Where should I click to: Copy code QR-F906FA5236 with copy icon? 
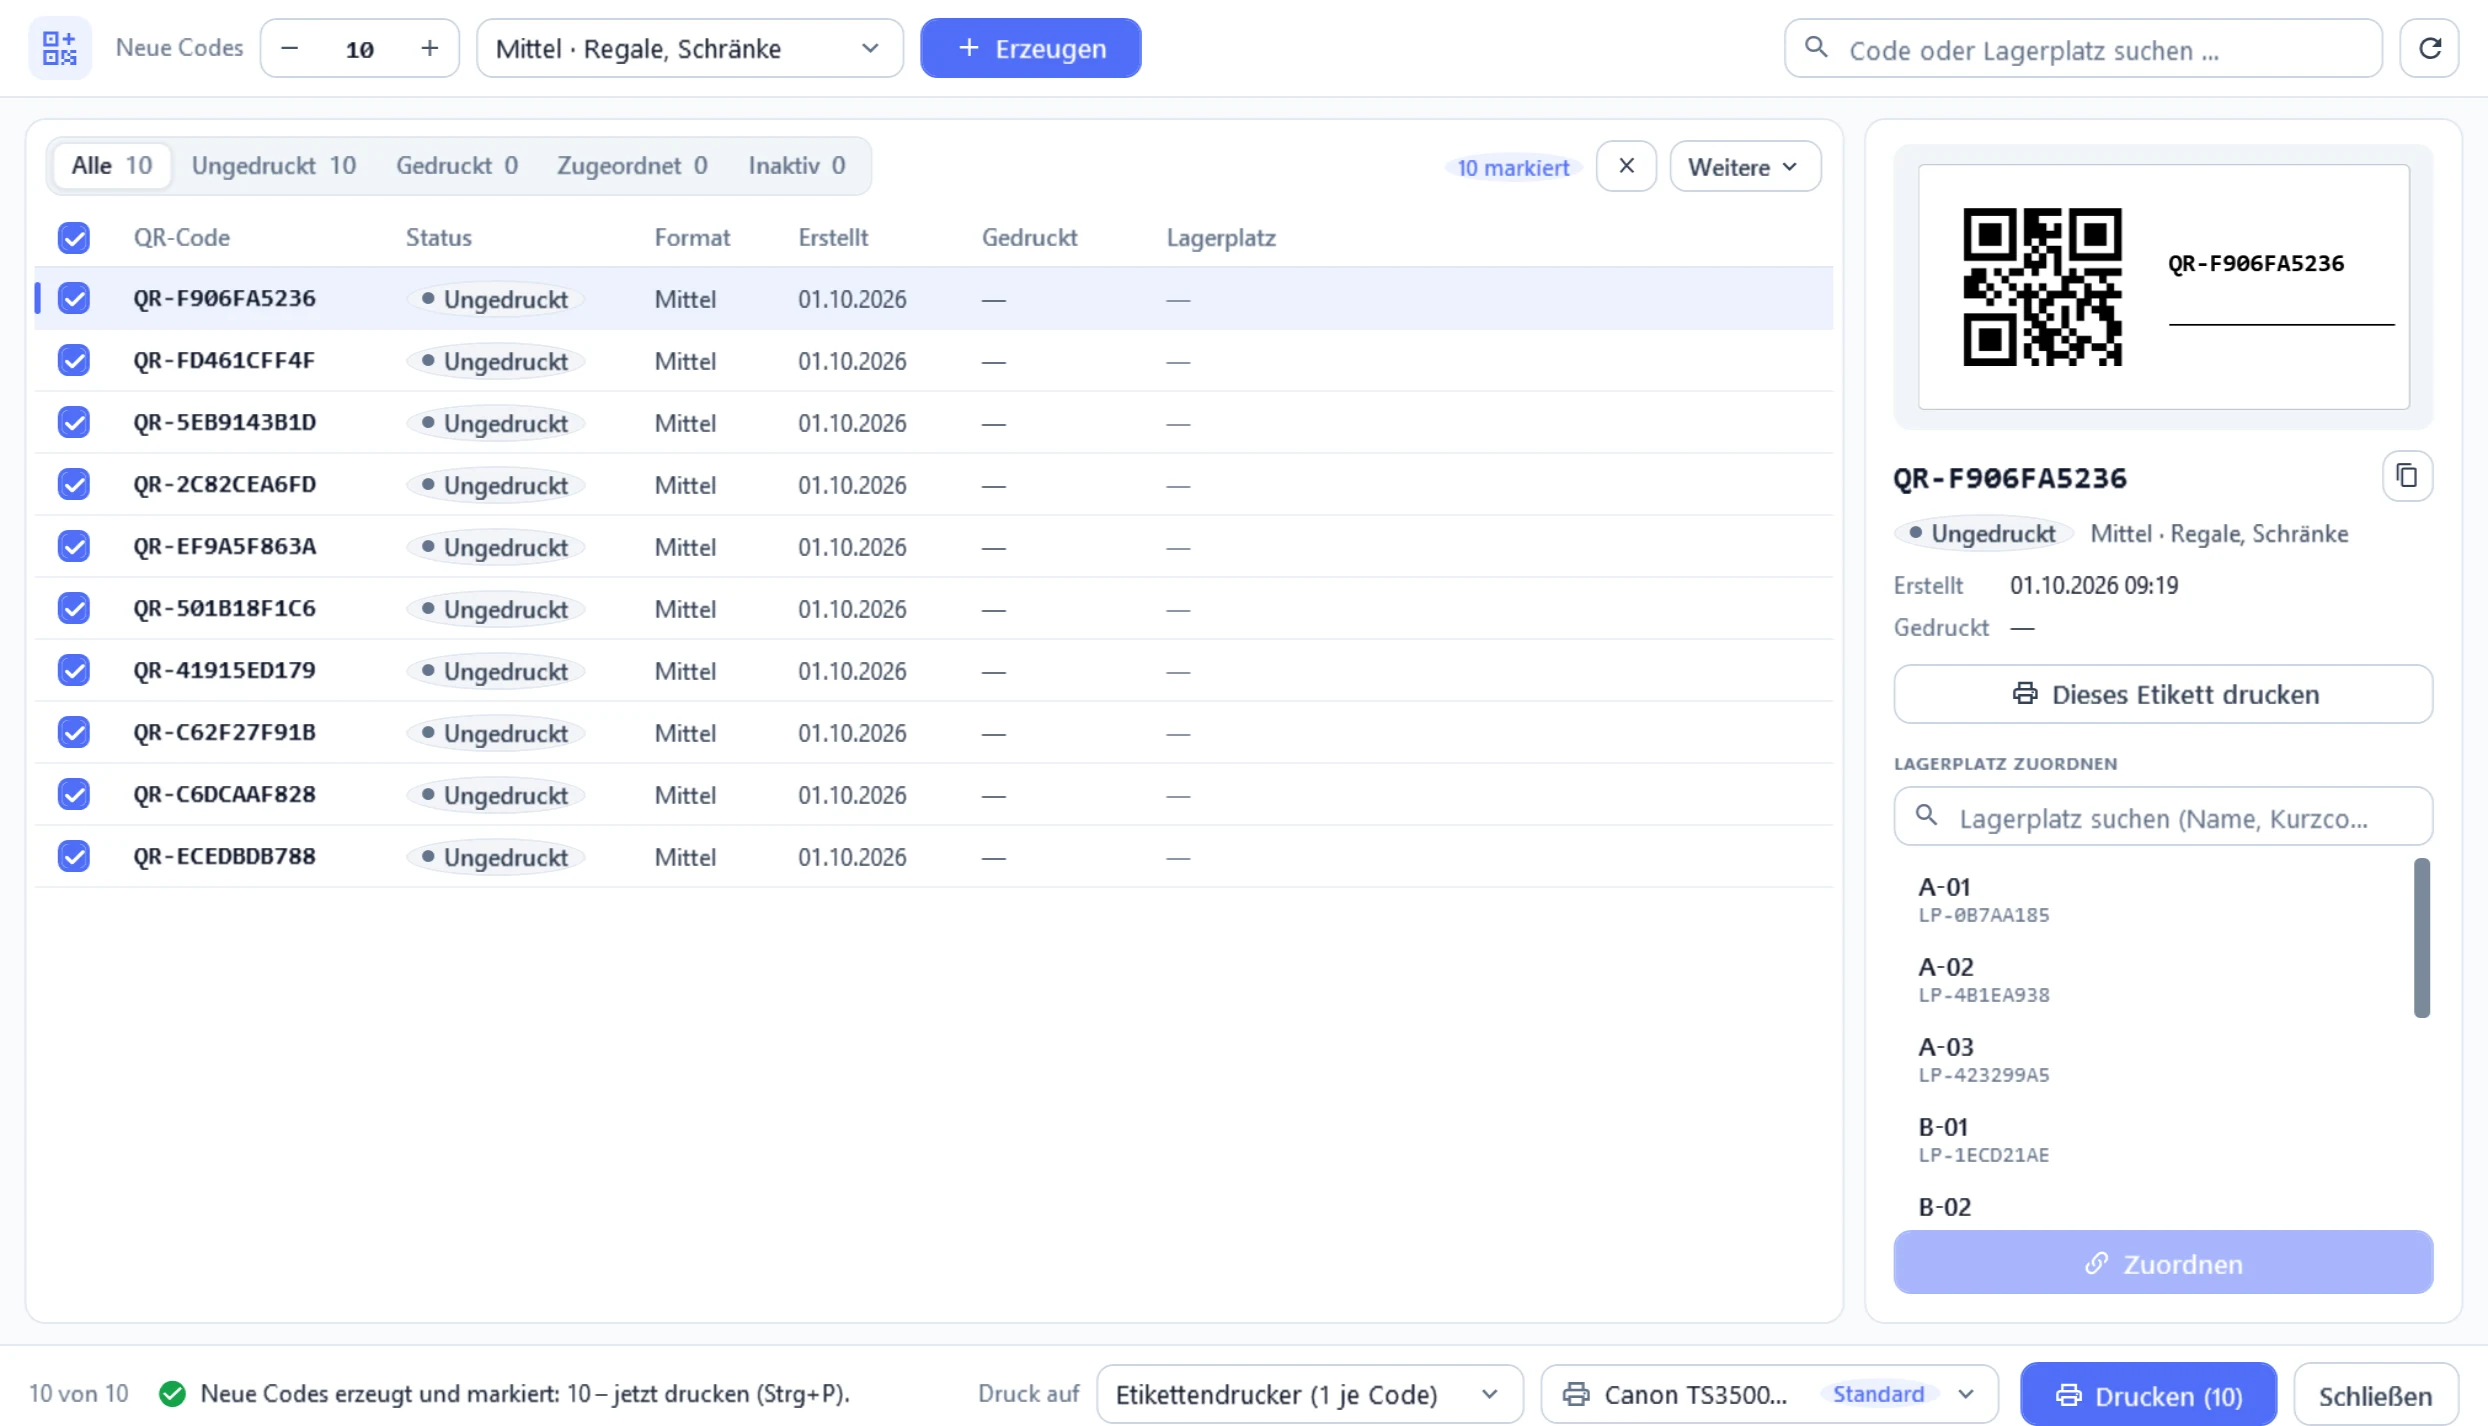pos(2407,476)
